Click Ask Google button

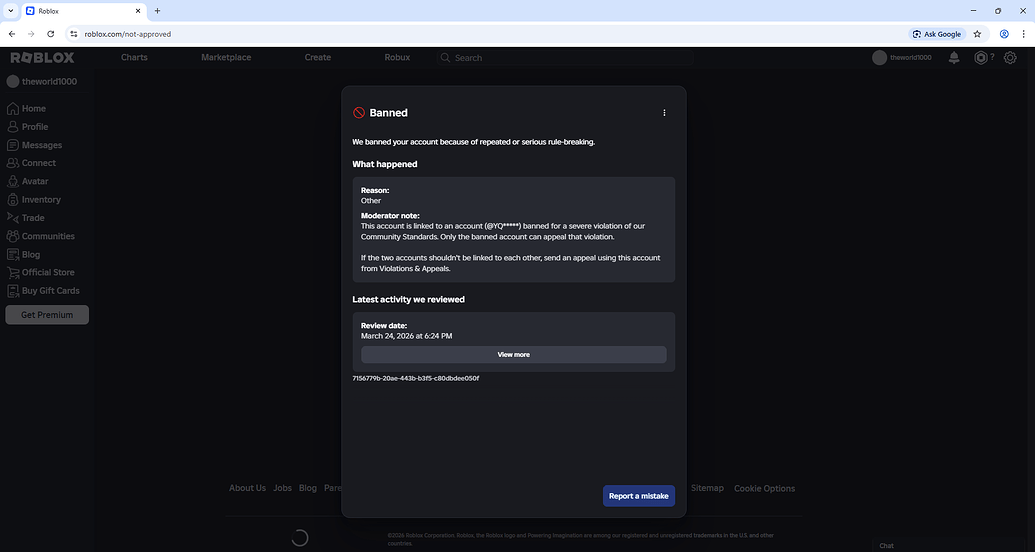point(937,34)
